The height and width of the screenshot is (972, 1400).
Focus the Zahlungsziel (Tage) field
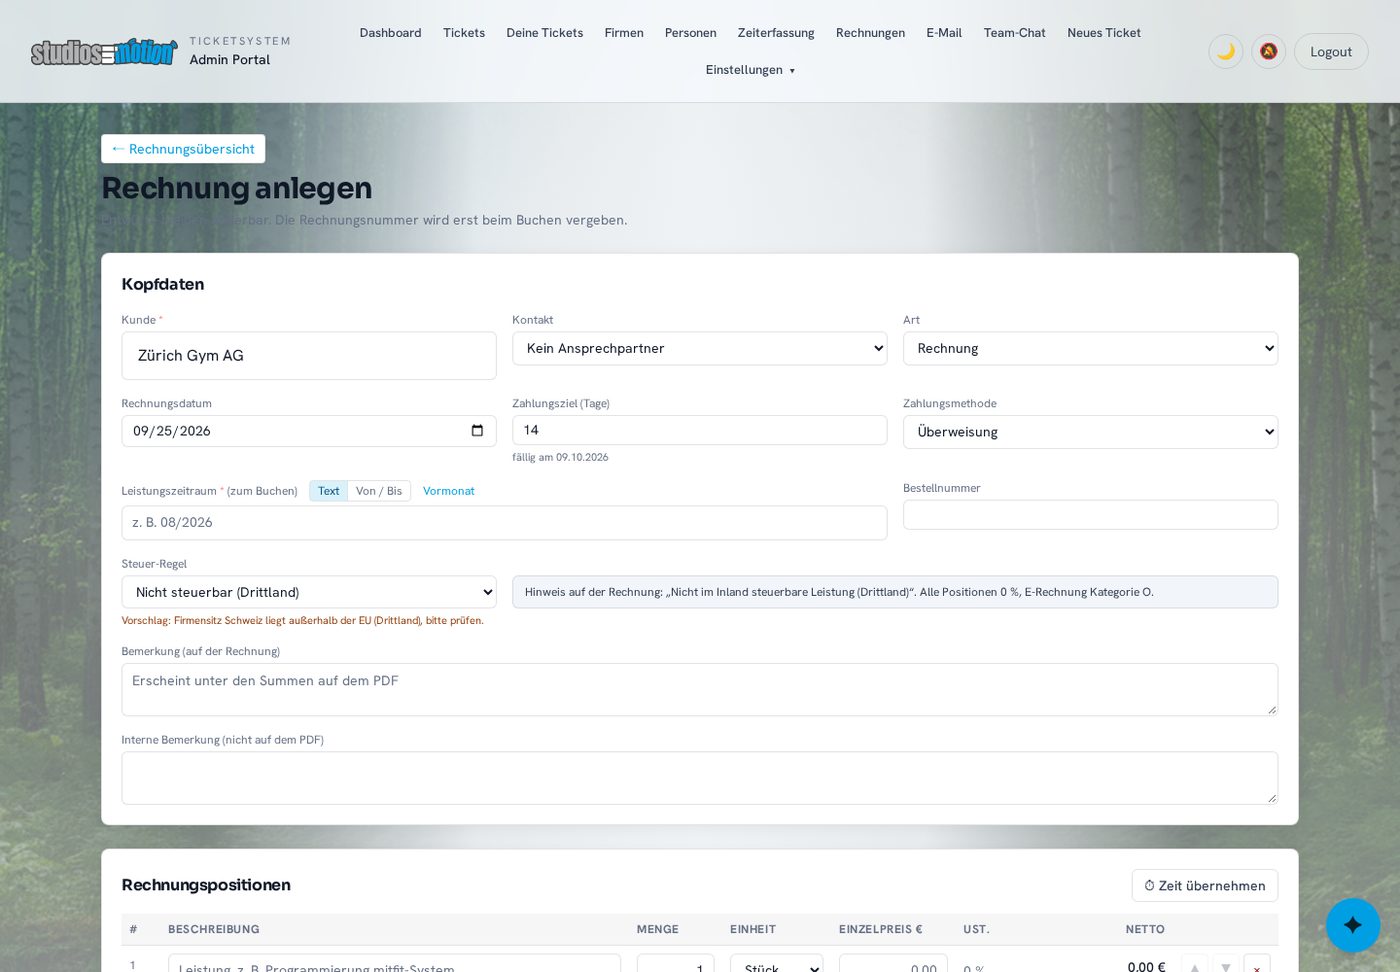click(699, 430)
